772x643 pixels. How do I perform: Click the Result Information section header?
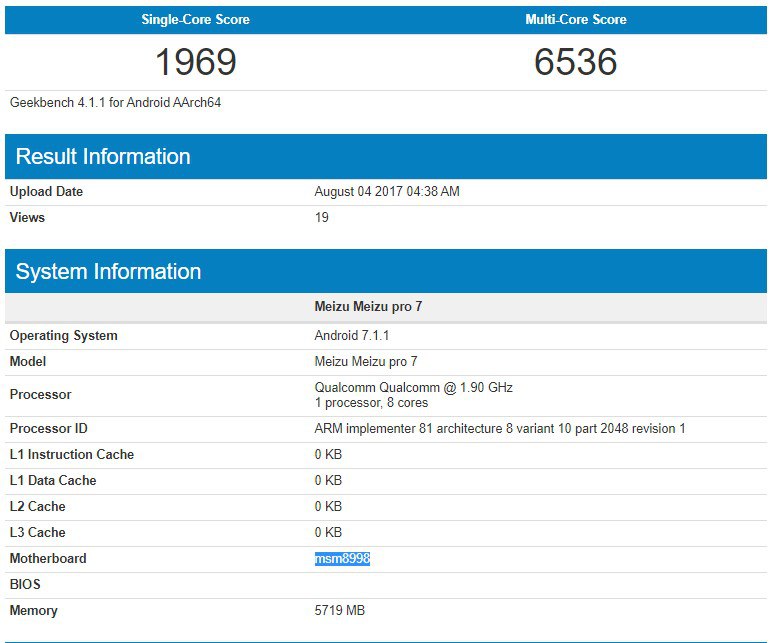(386, 157)
